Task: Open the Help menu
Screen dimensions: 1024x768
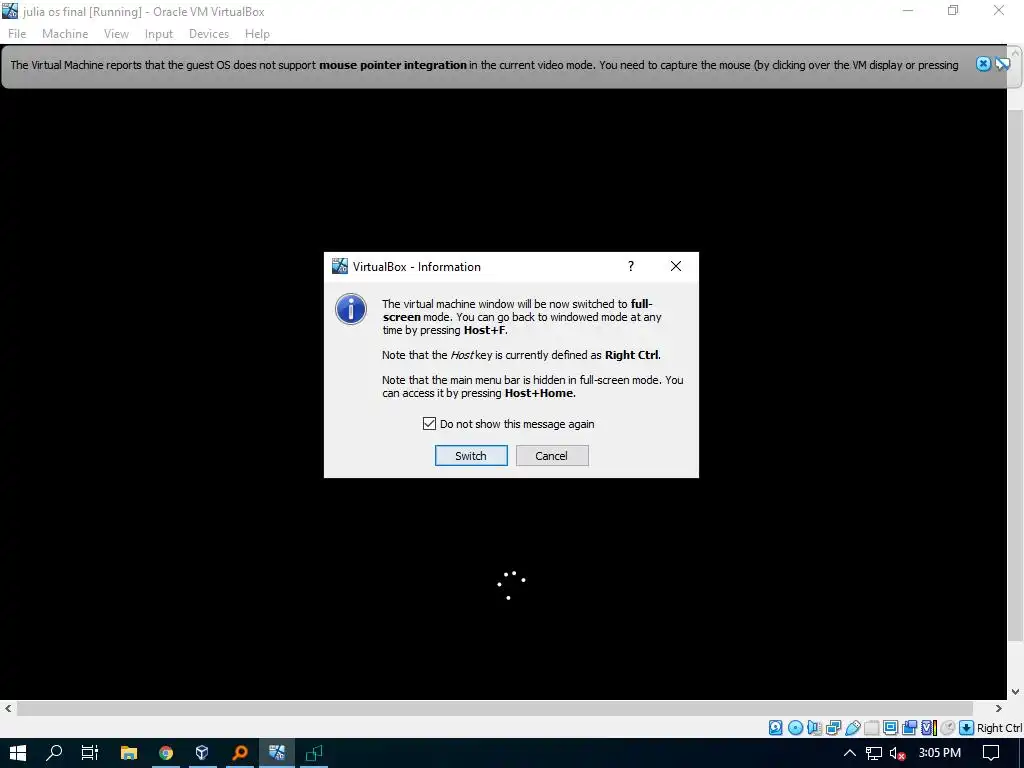Action: [x=257, y=34]
